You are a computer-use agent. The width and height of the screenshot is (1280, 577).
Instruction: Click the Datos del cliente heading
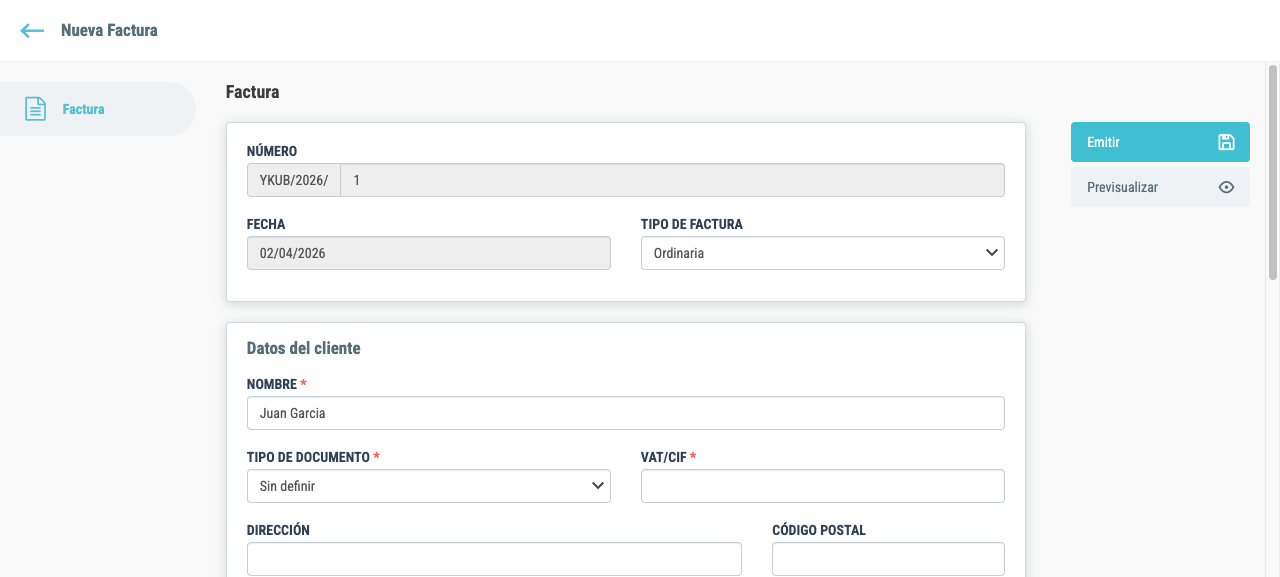click(303, 348)
